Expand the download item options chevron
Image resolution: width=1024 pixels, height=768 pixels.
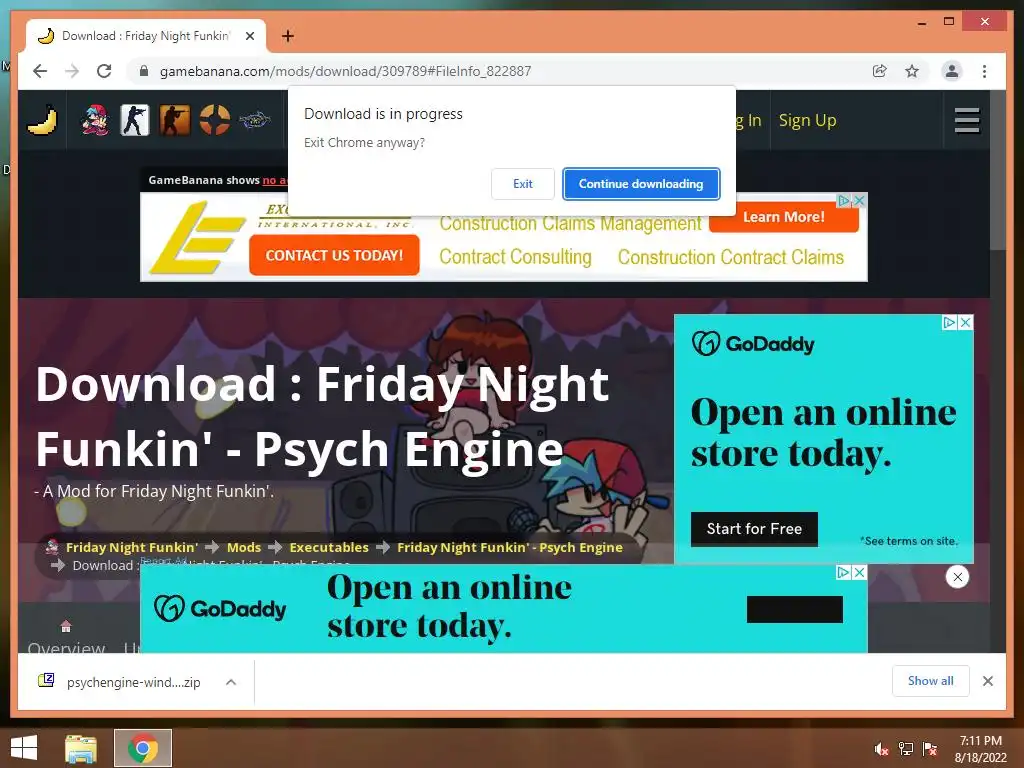tap(231, 682)
